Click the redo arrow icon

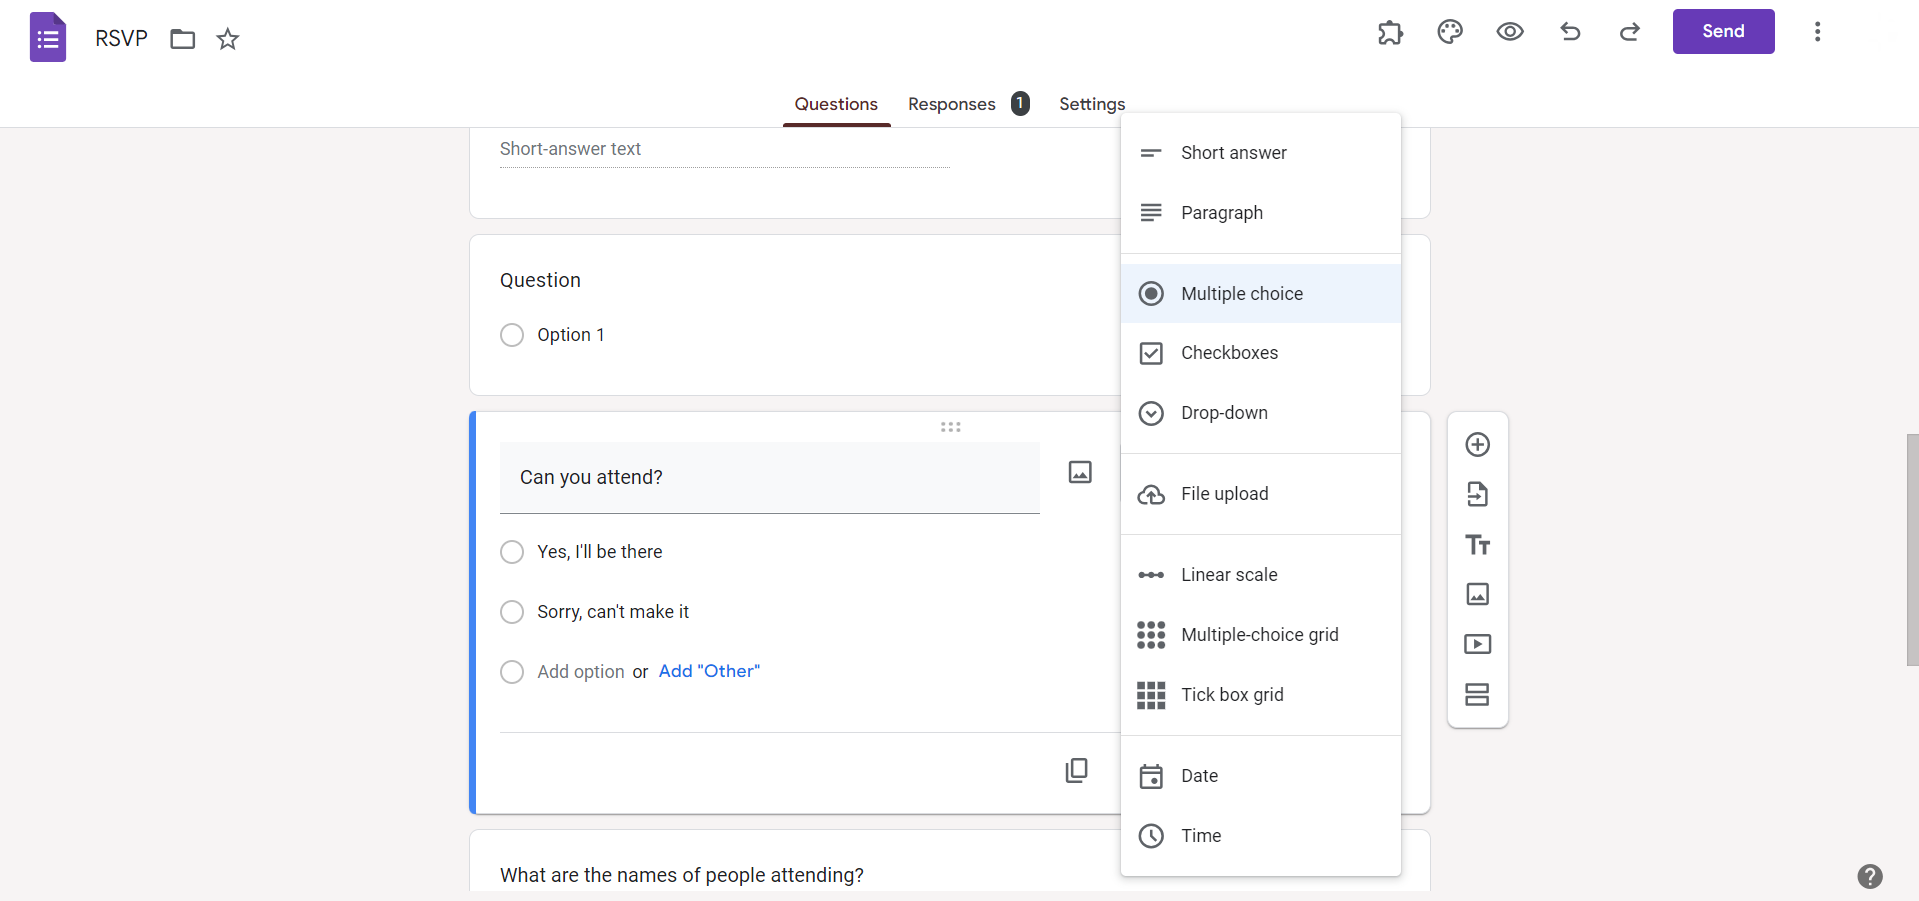click(1630, 32)
